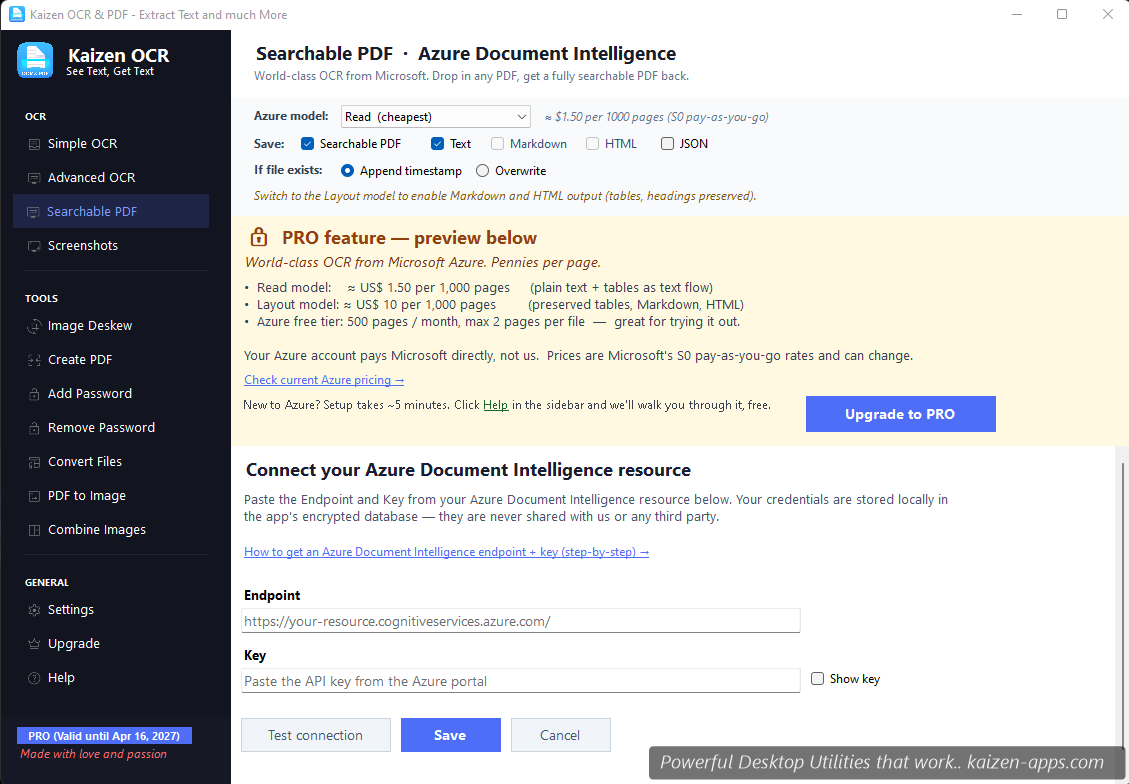Switch to Advanced OCR
Viewport: 1129px width, 784px height.
[x=93, y=177]
